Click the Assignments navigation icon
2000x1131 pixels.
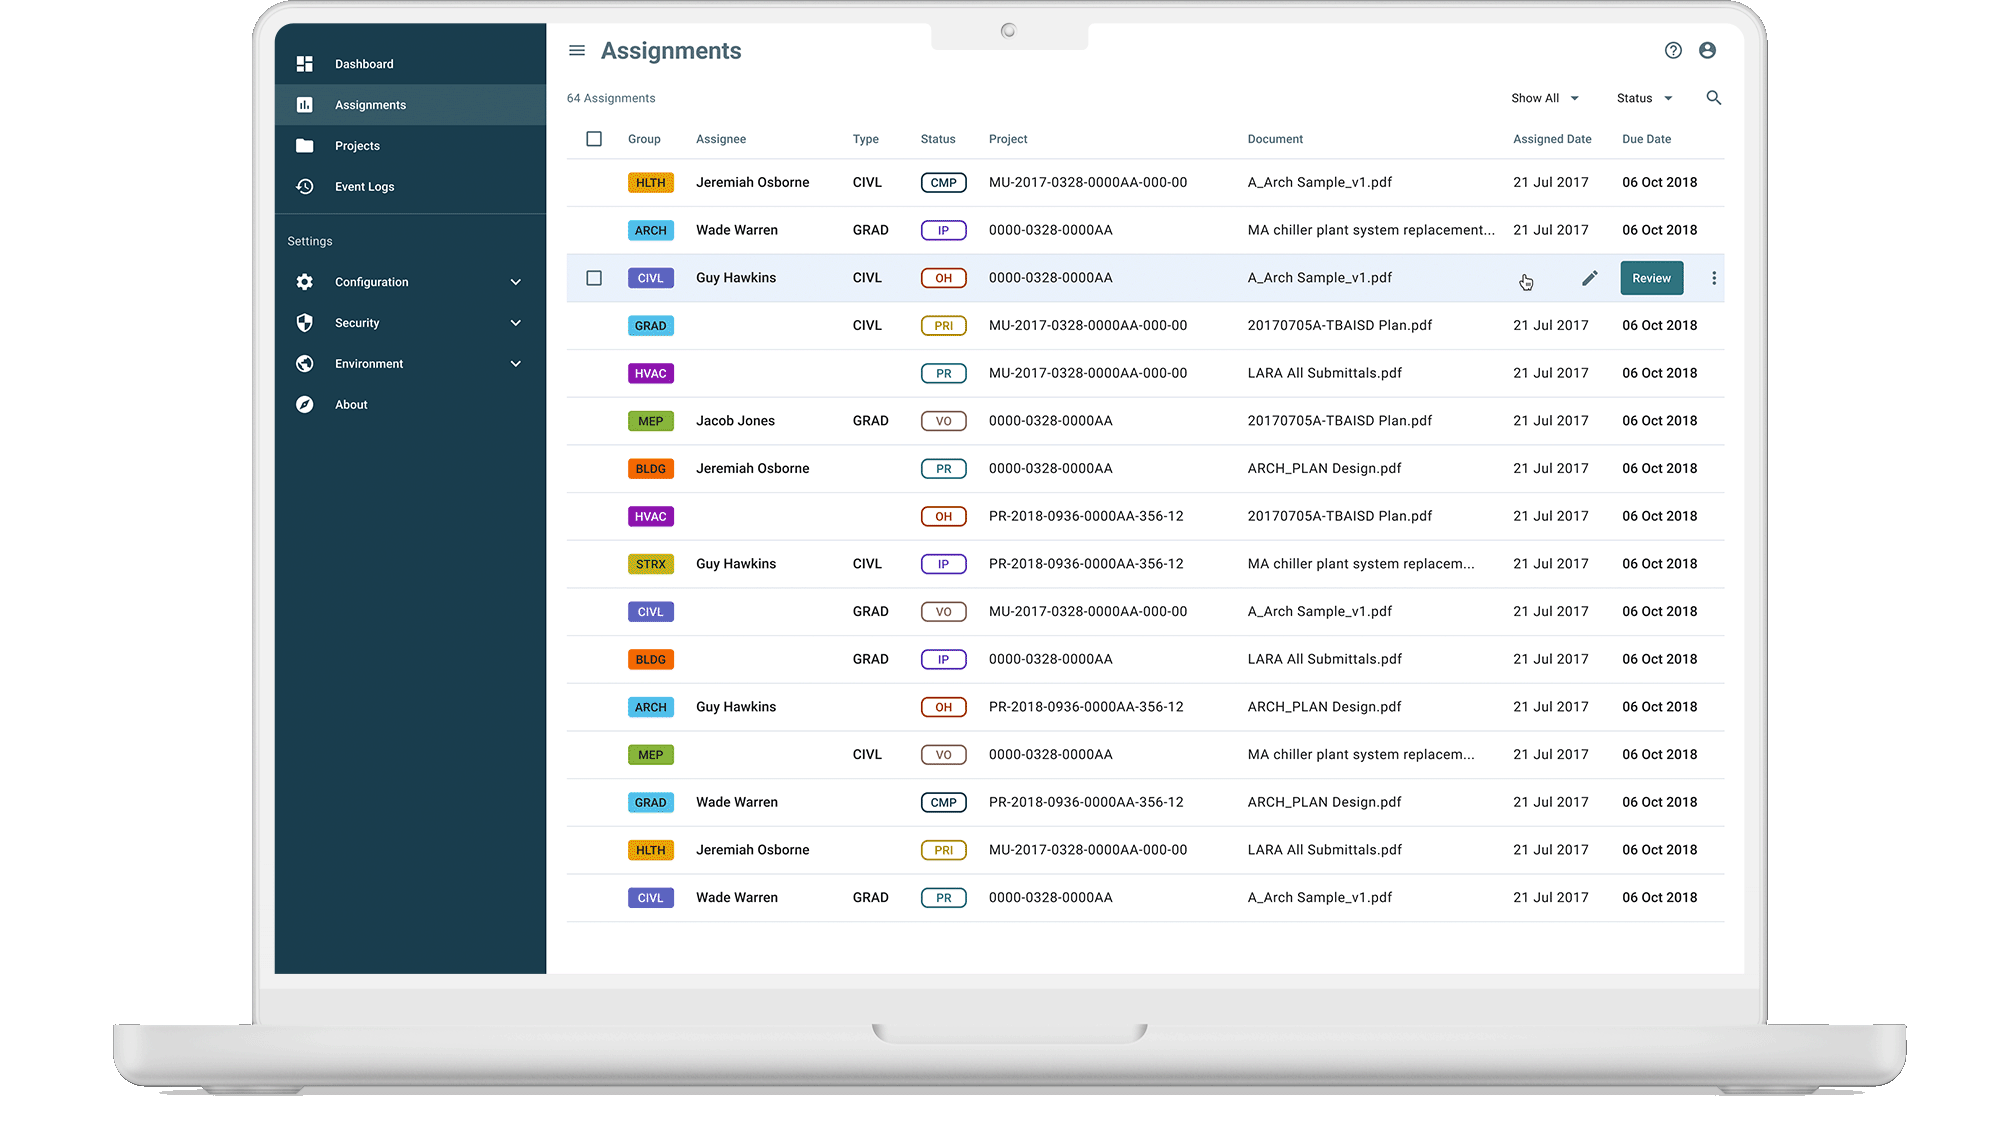point(305,103)
